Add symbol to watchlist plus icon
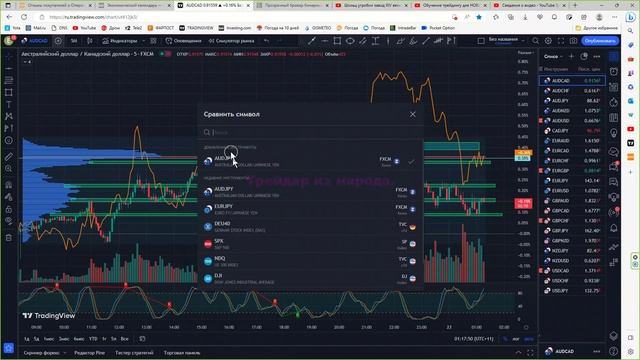Screen dimensions: 640x360 click(x=571, y=56)
